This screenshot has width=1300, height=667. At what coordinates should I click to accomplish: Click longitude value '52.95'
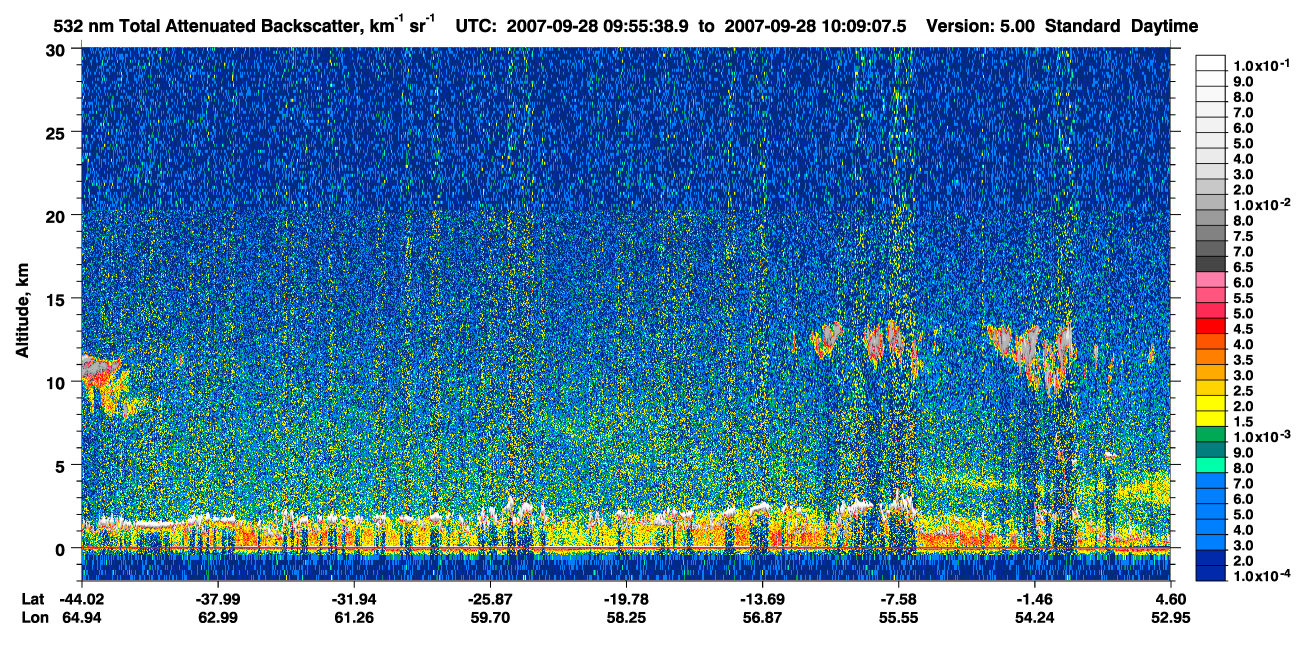pos(1172,618)
